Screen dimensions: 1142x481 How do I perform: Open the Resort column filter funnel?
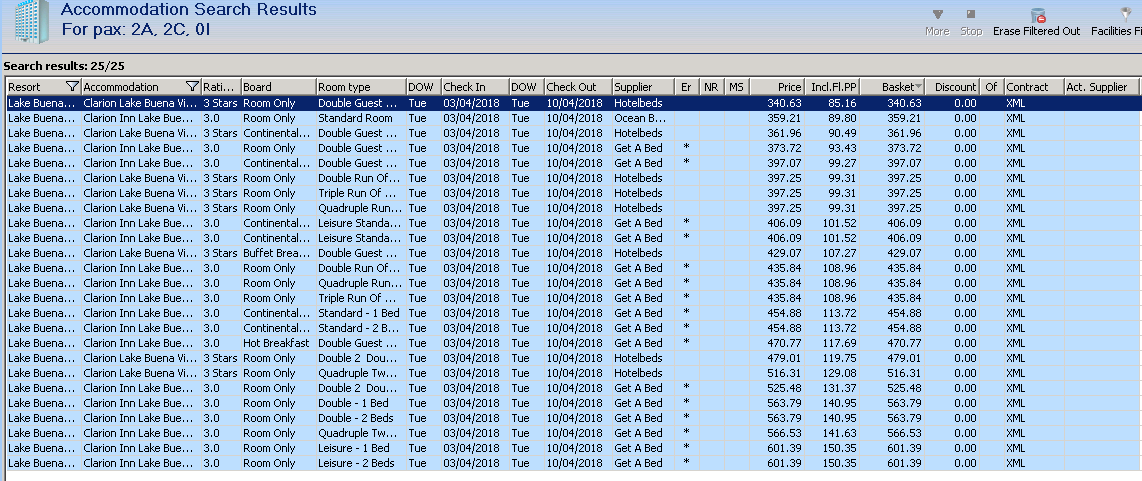coord(71,87)
